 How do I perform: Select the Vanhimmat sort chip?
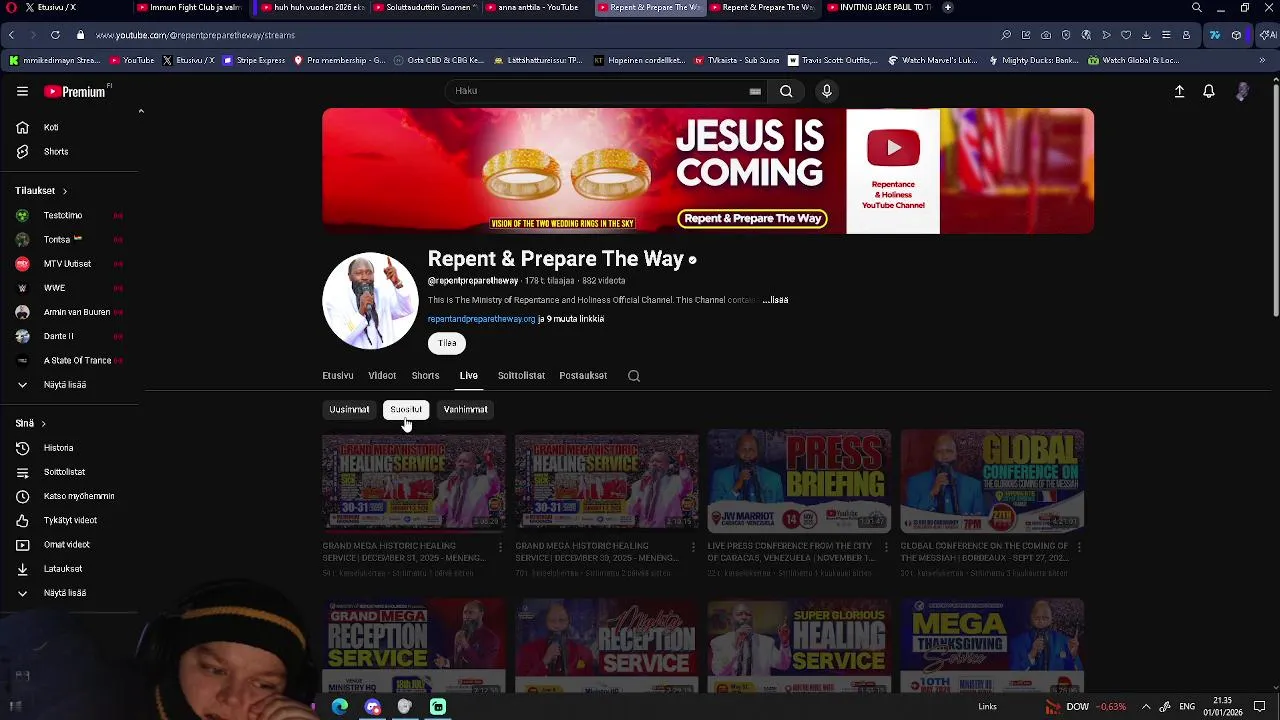465,409
